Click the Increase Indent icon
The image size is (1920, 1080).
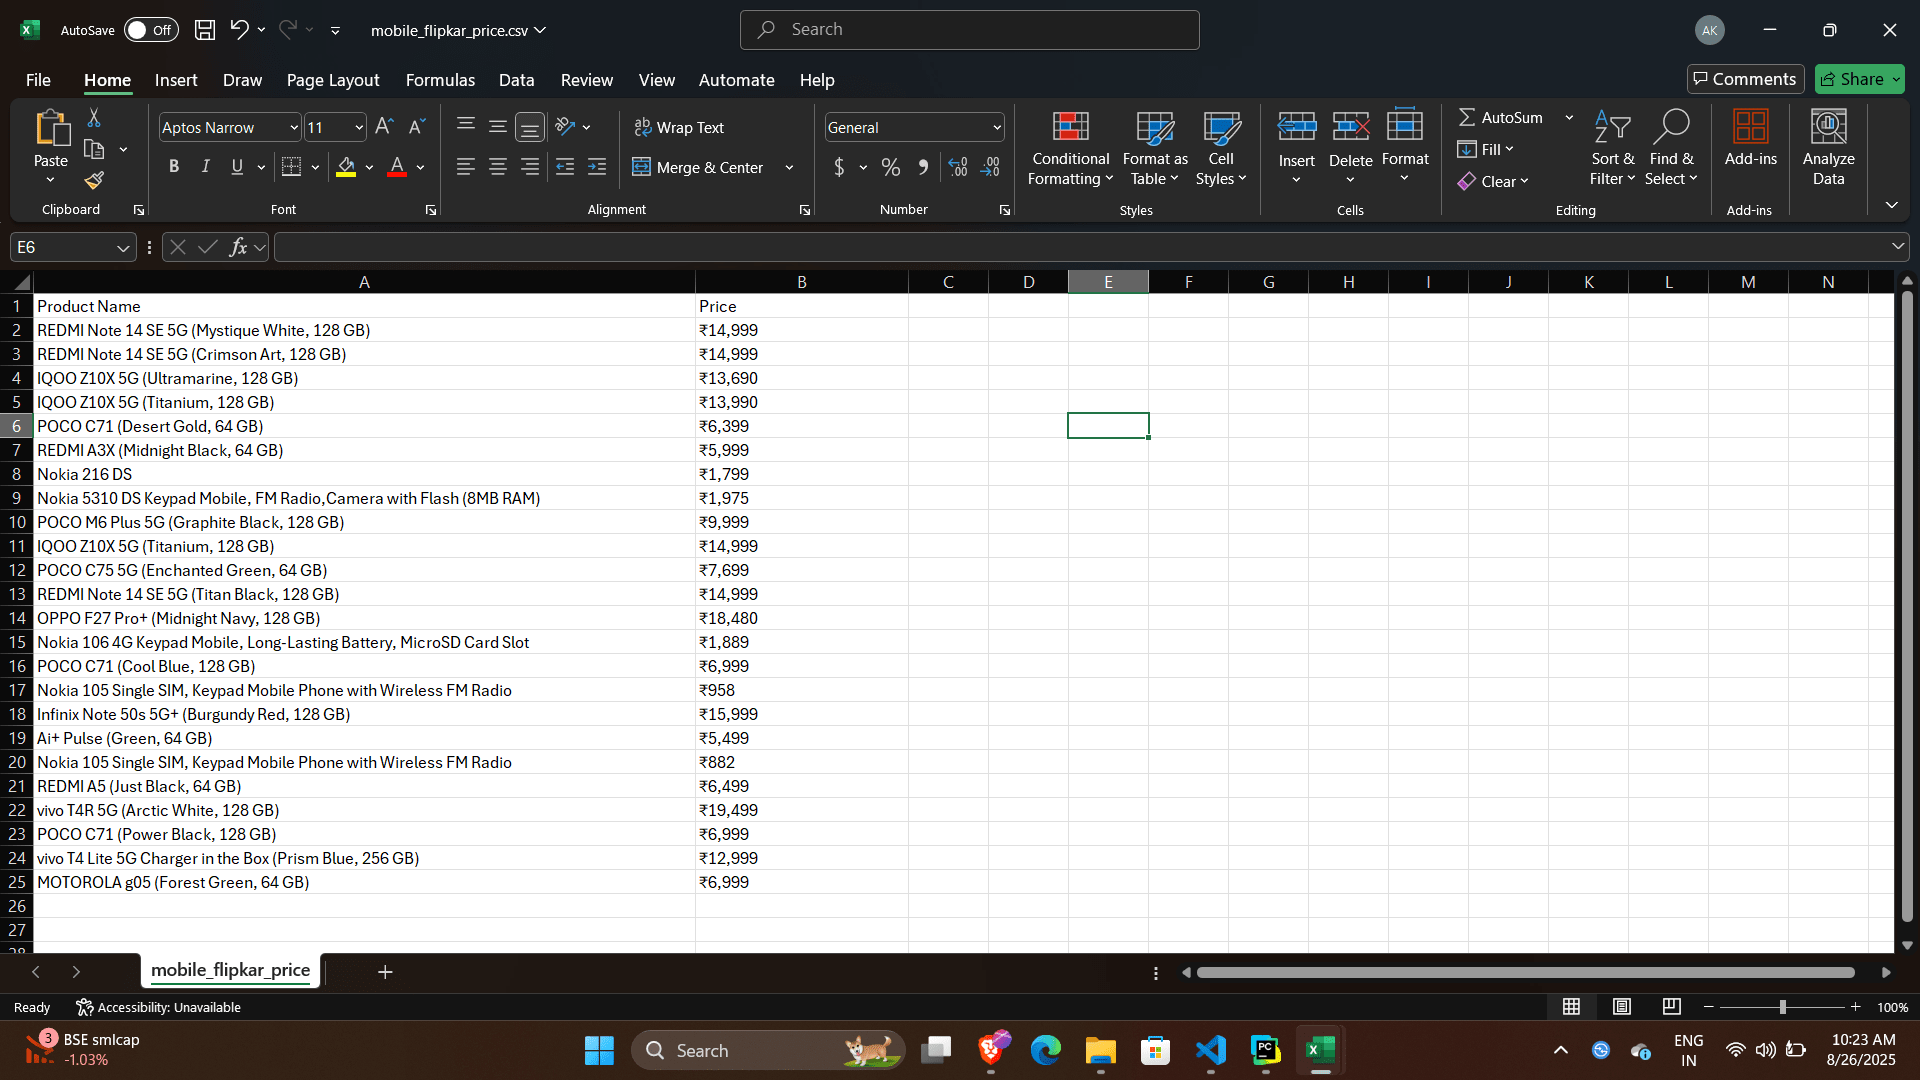pyautogui.click(x=597, y=167)
